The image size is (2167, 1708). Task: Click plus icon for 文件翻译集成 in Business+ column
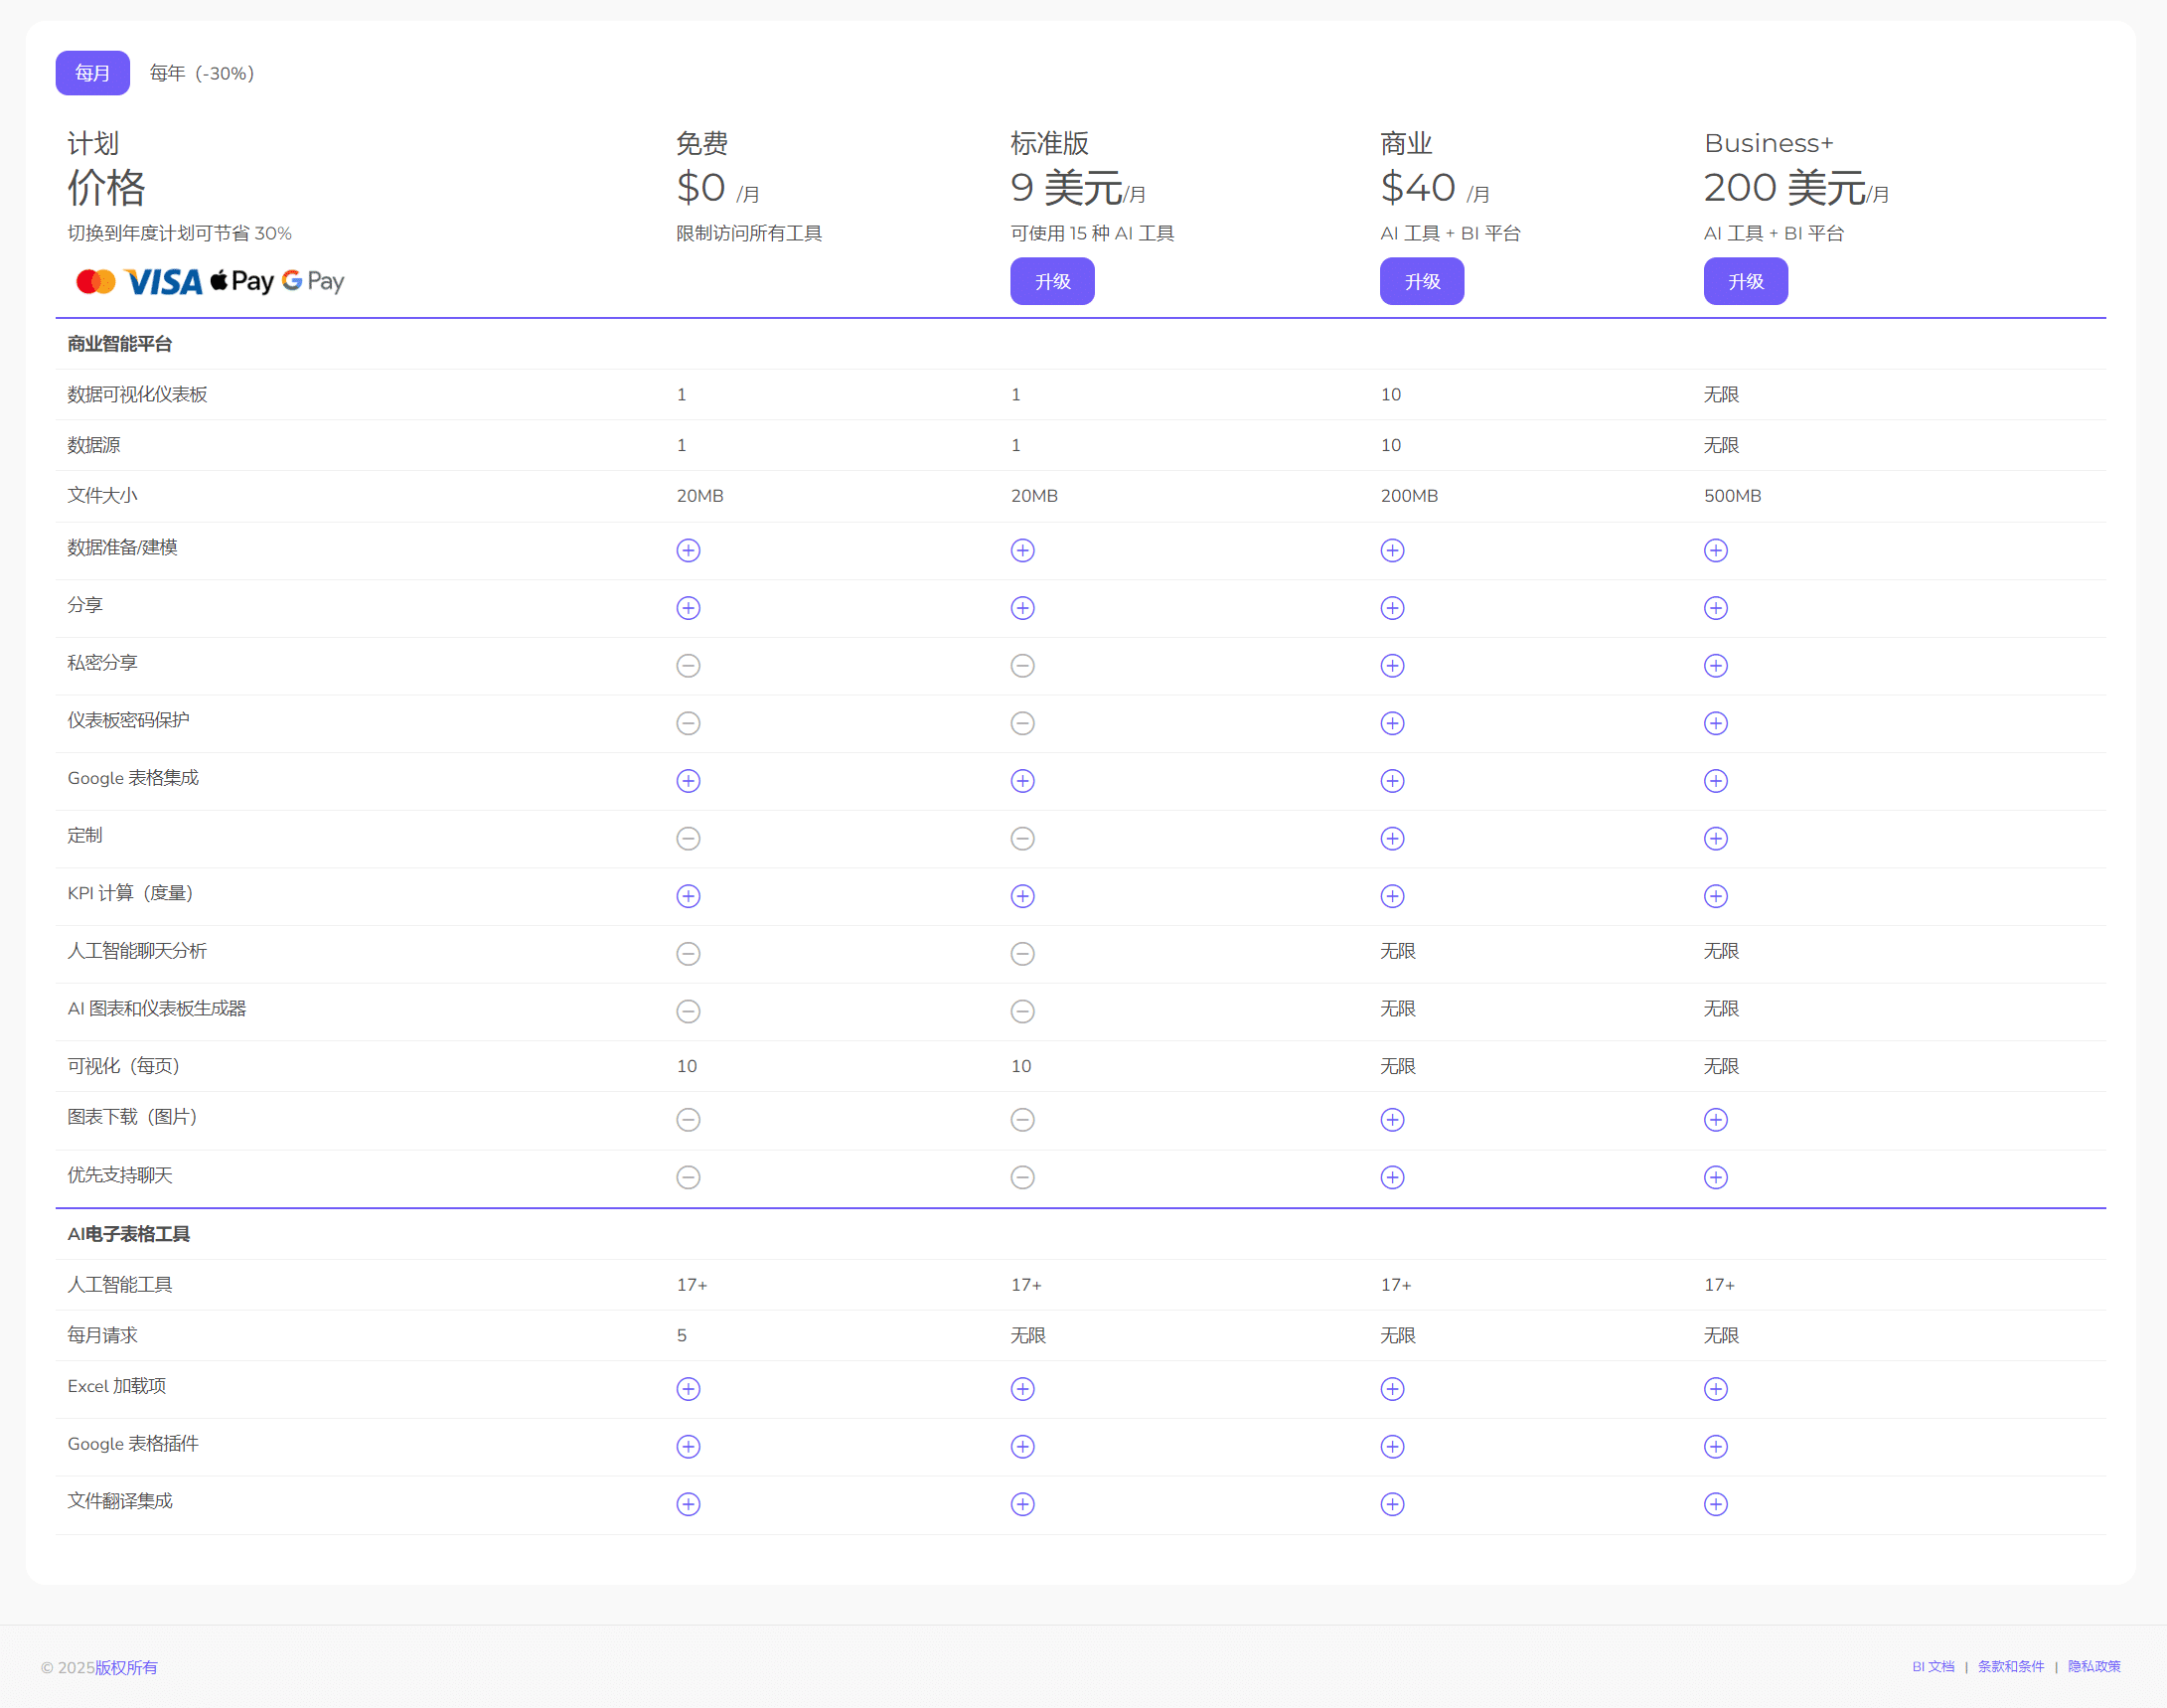tap(1715, 1504)
